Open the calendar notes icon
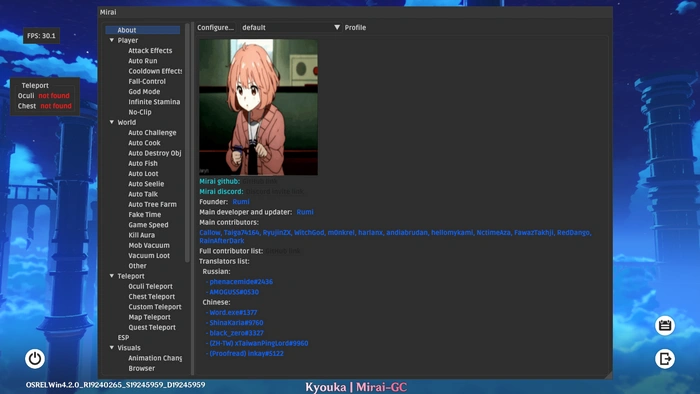 [x=665, y=325]
